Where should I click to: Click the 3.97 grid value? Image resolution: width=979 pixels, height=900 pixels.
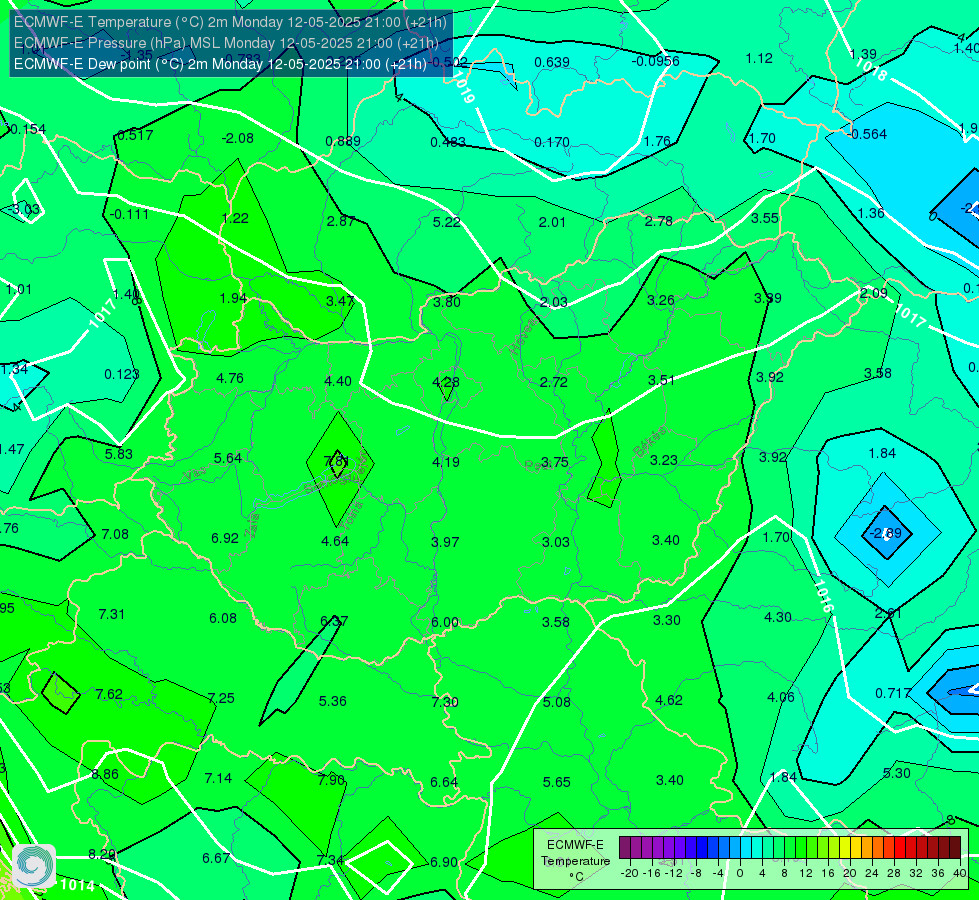[x=445, y=541]
